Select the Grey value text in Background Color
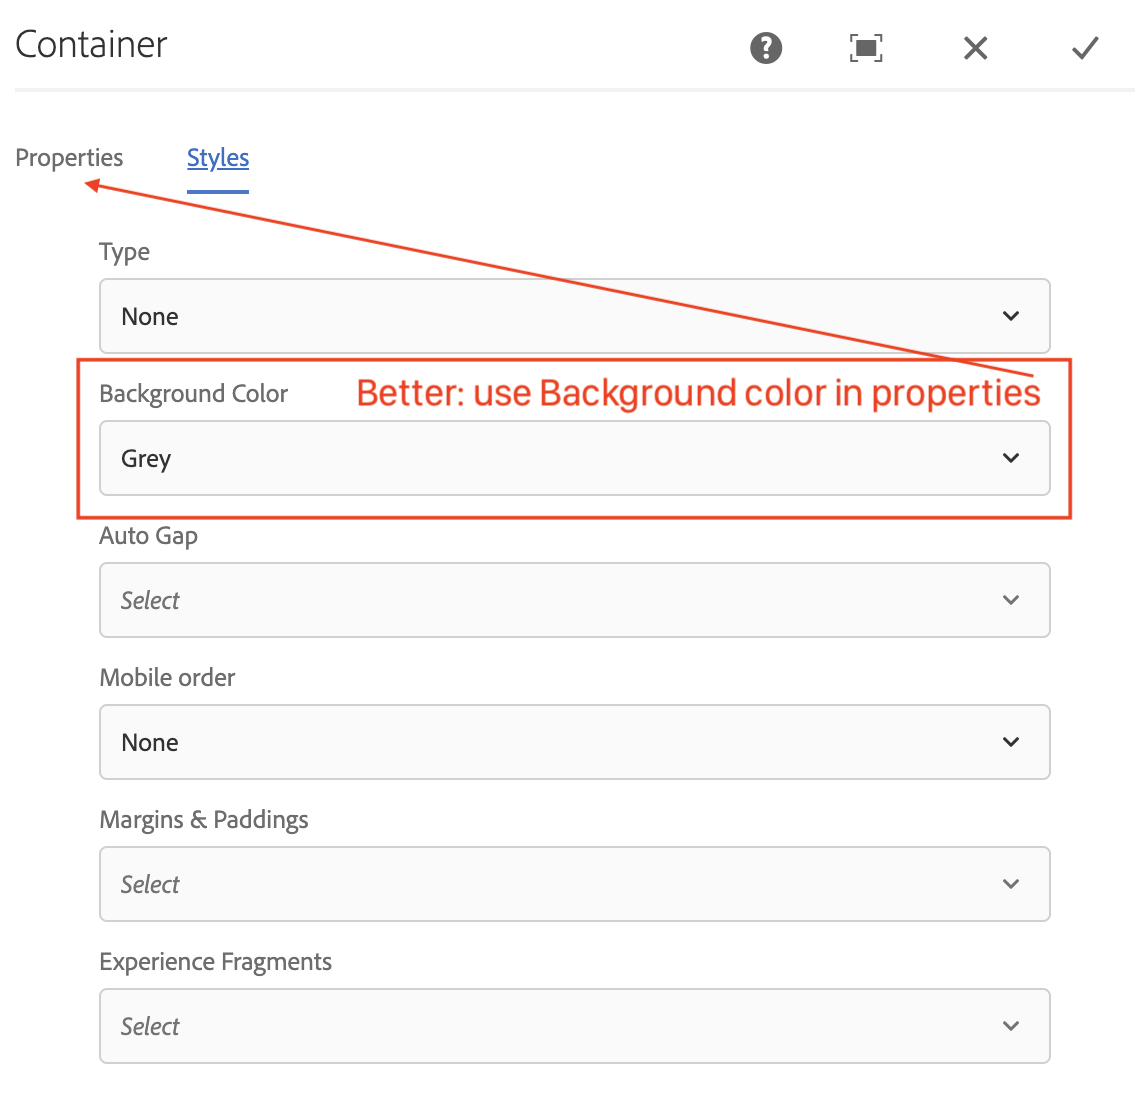Screen dimensions: 1144x1105 pos(146,458)
